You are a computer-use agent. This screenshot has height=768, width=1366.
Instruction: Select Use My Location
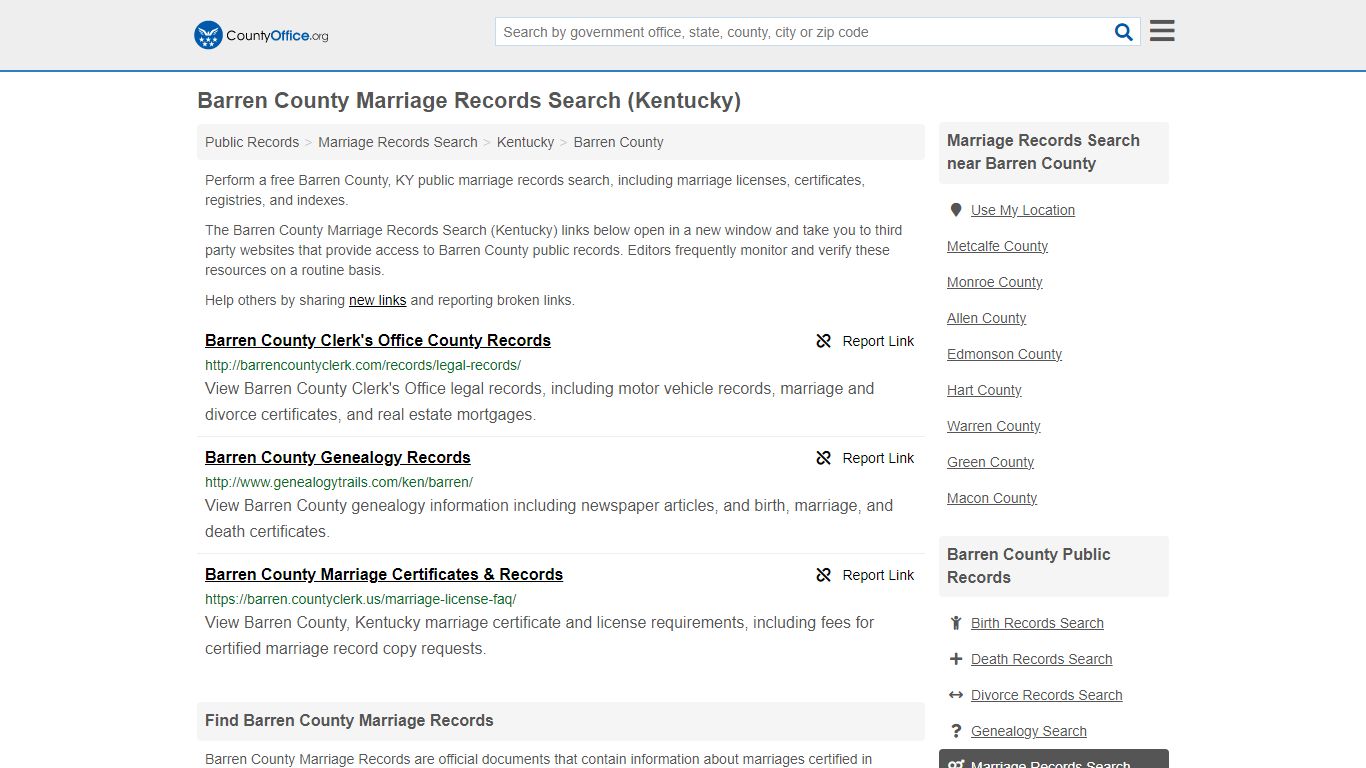[1023, 210]
